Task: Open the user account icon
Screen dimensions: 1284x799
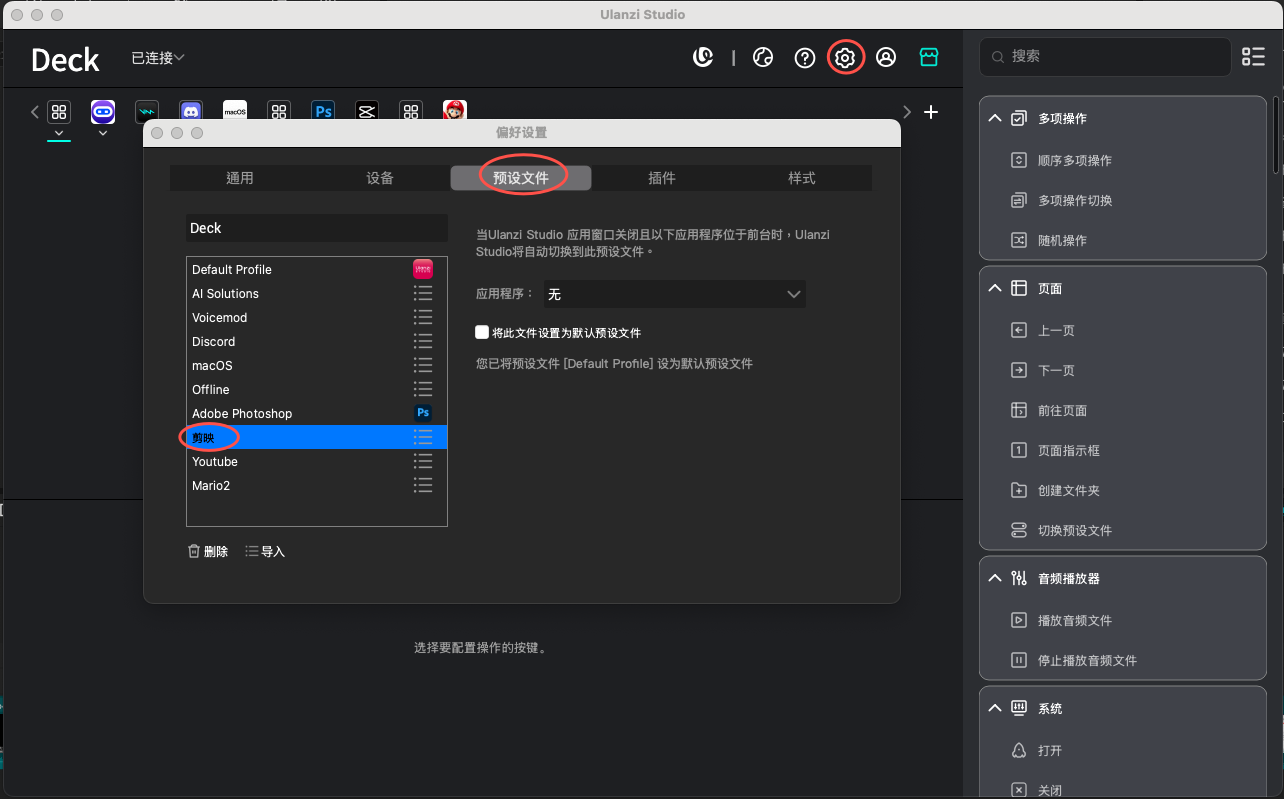Action: point(886,58)
